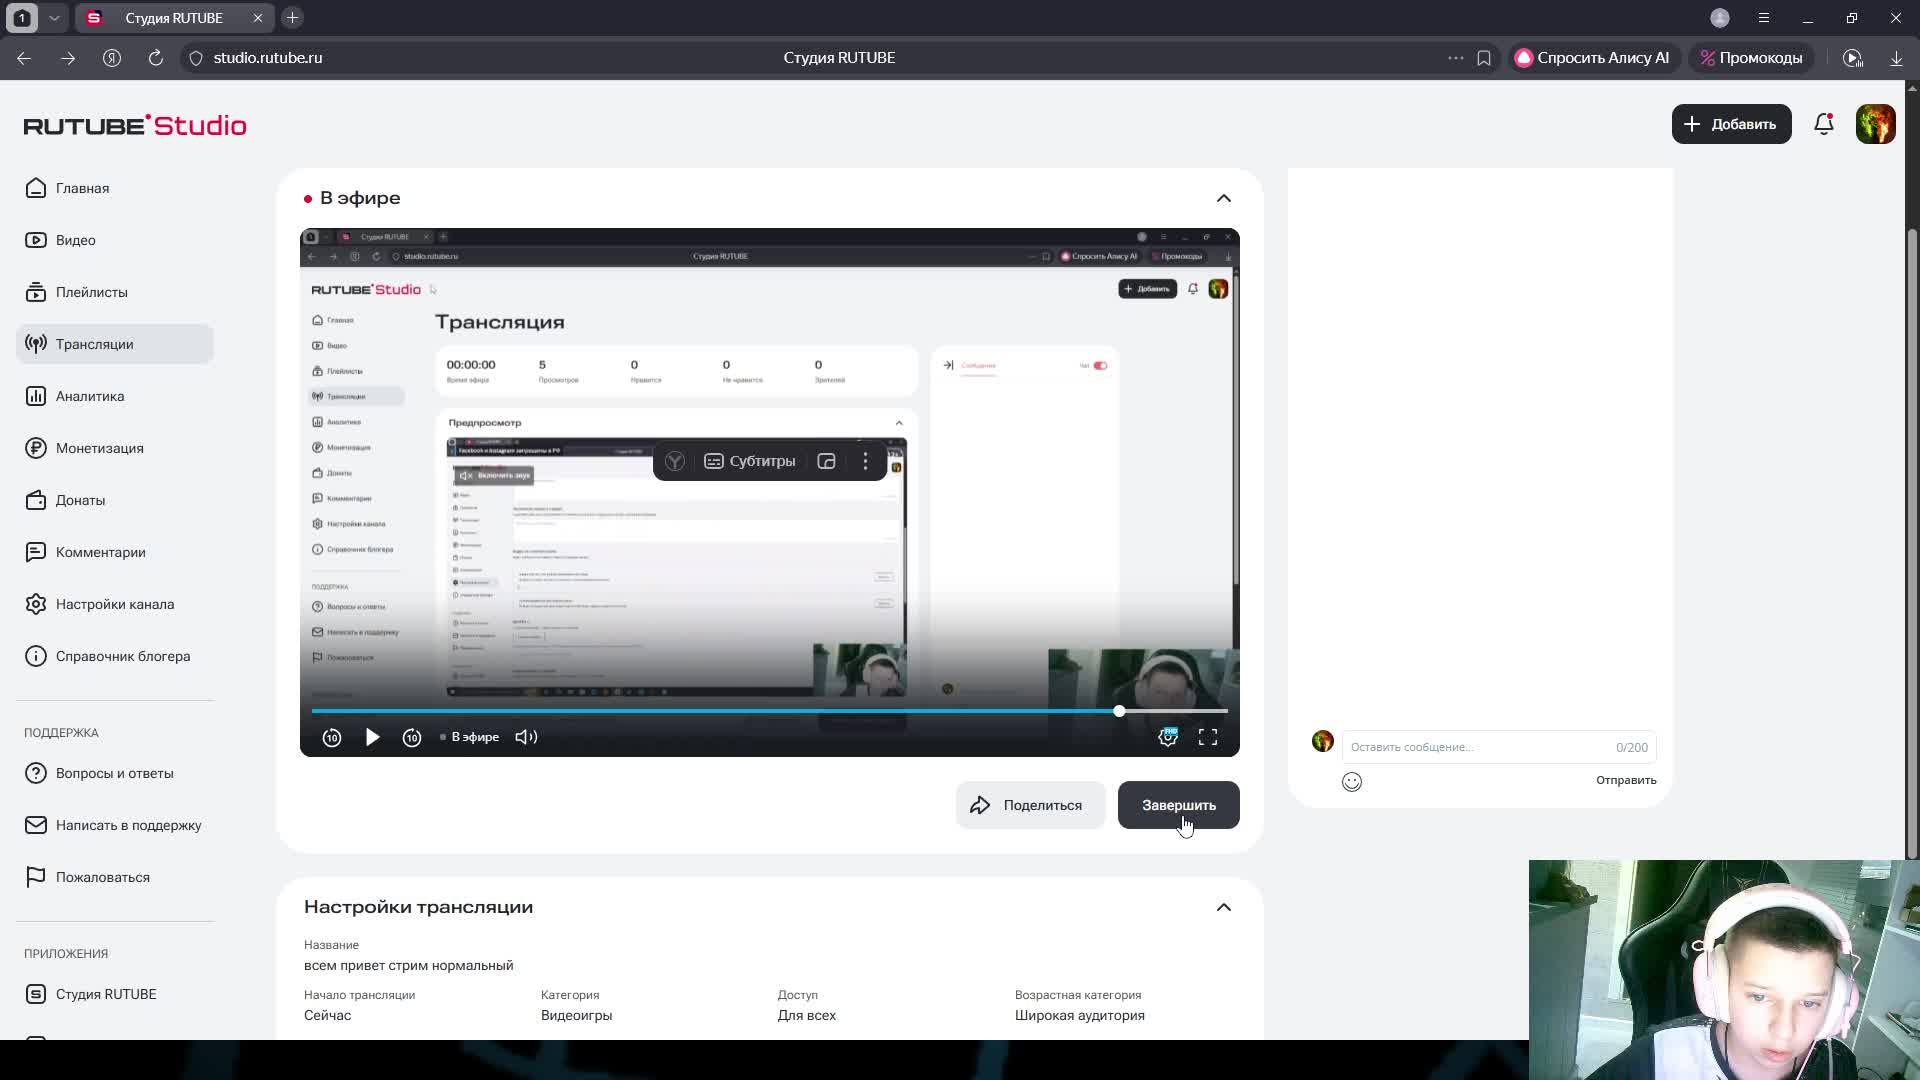Click the Поделиться button

pyautogui.click(x=1029, y=805)
